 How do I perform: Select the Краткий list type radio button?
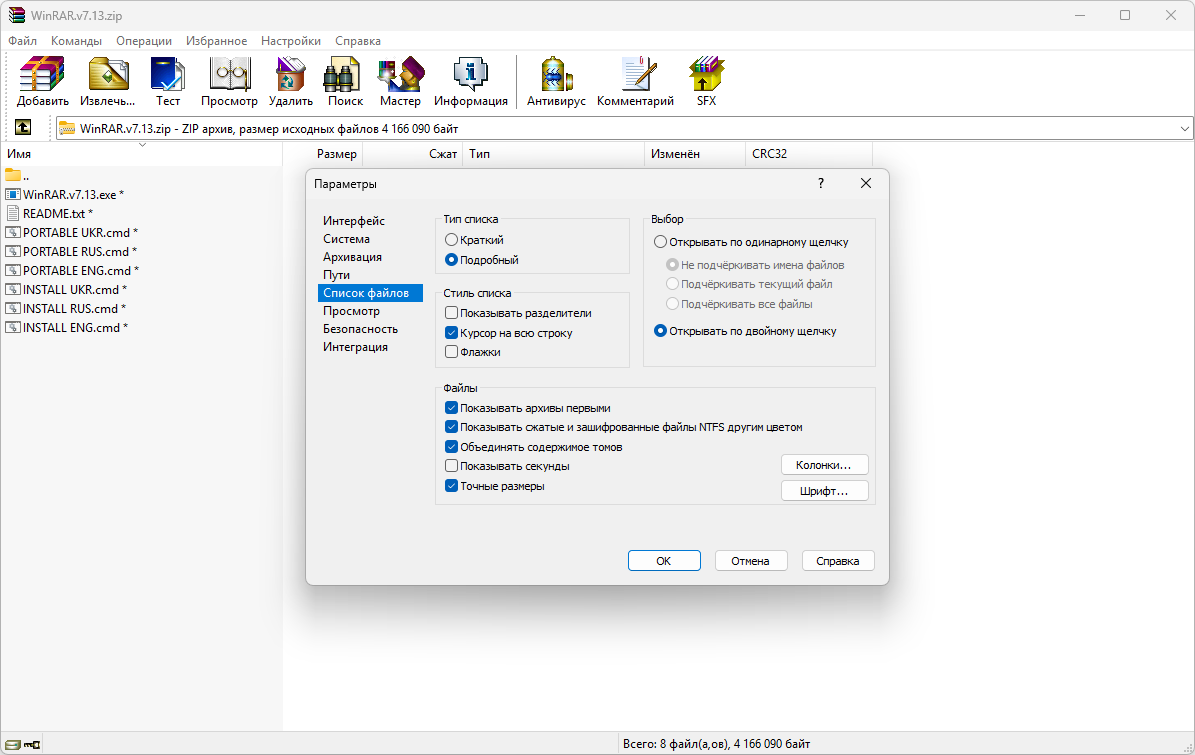point(451,240)
